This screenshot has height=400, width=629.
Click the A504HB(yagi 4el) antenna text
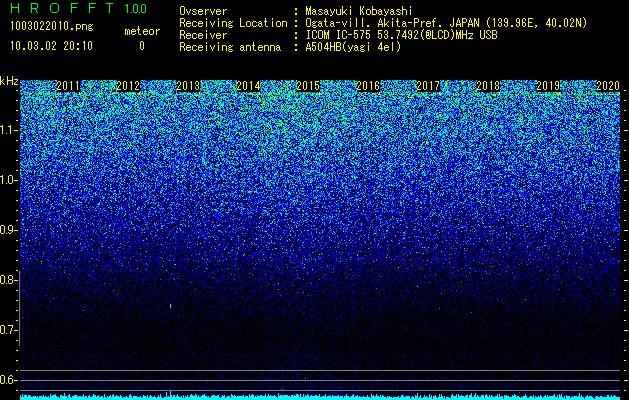point(353,47)
